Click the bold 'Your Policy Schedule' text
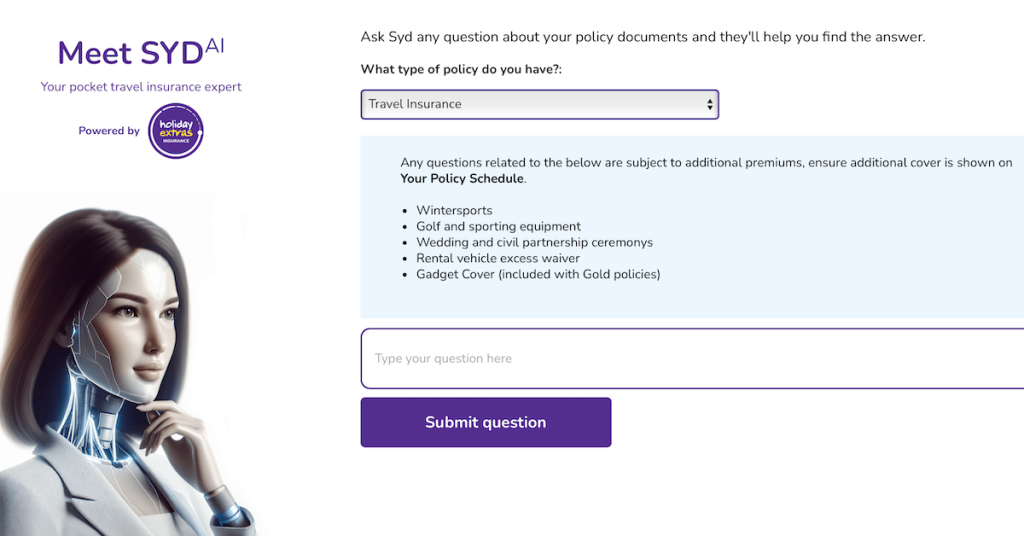The image size is (1024, 536). point(461,179)
